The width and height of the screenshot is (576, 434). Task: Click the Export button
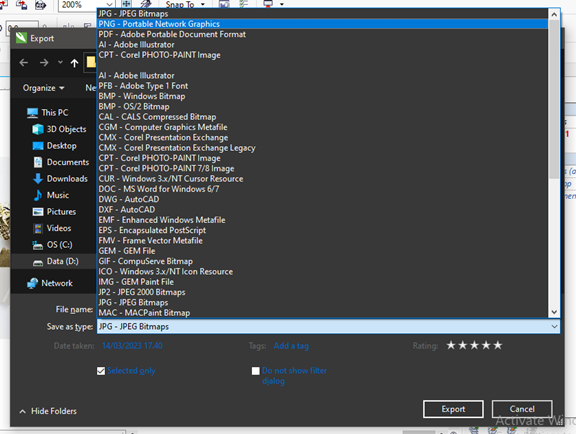pyautogui.click(x=453, y=409)
